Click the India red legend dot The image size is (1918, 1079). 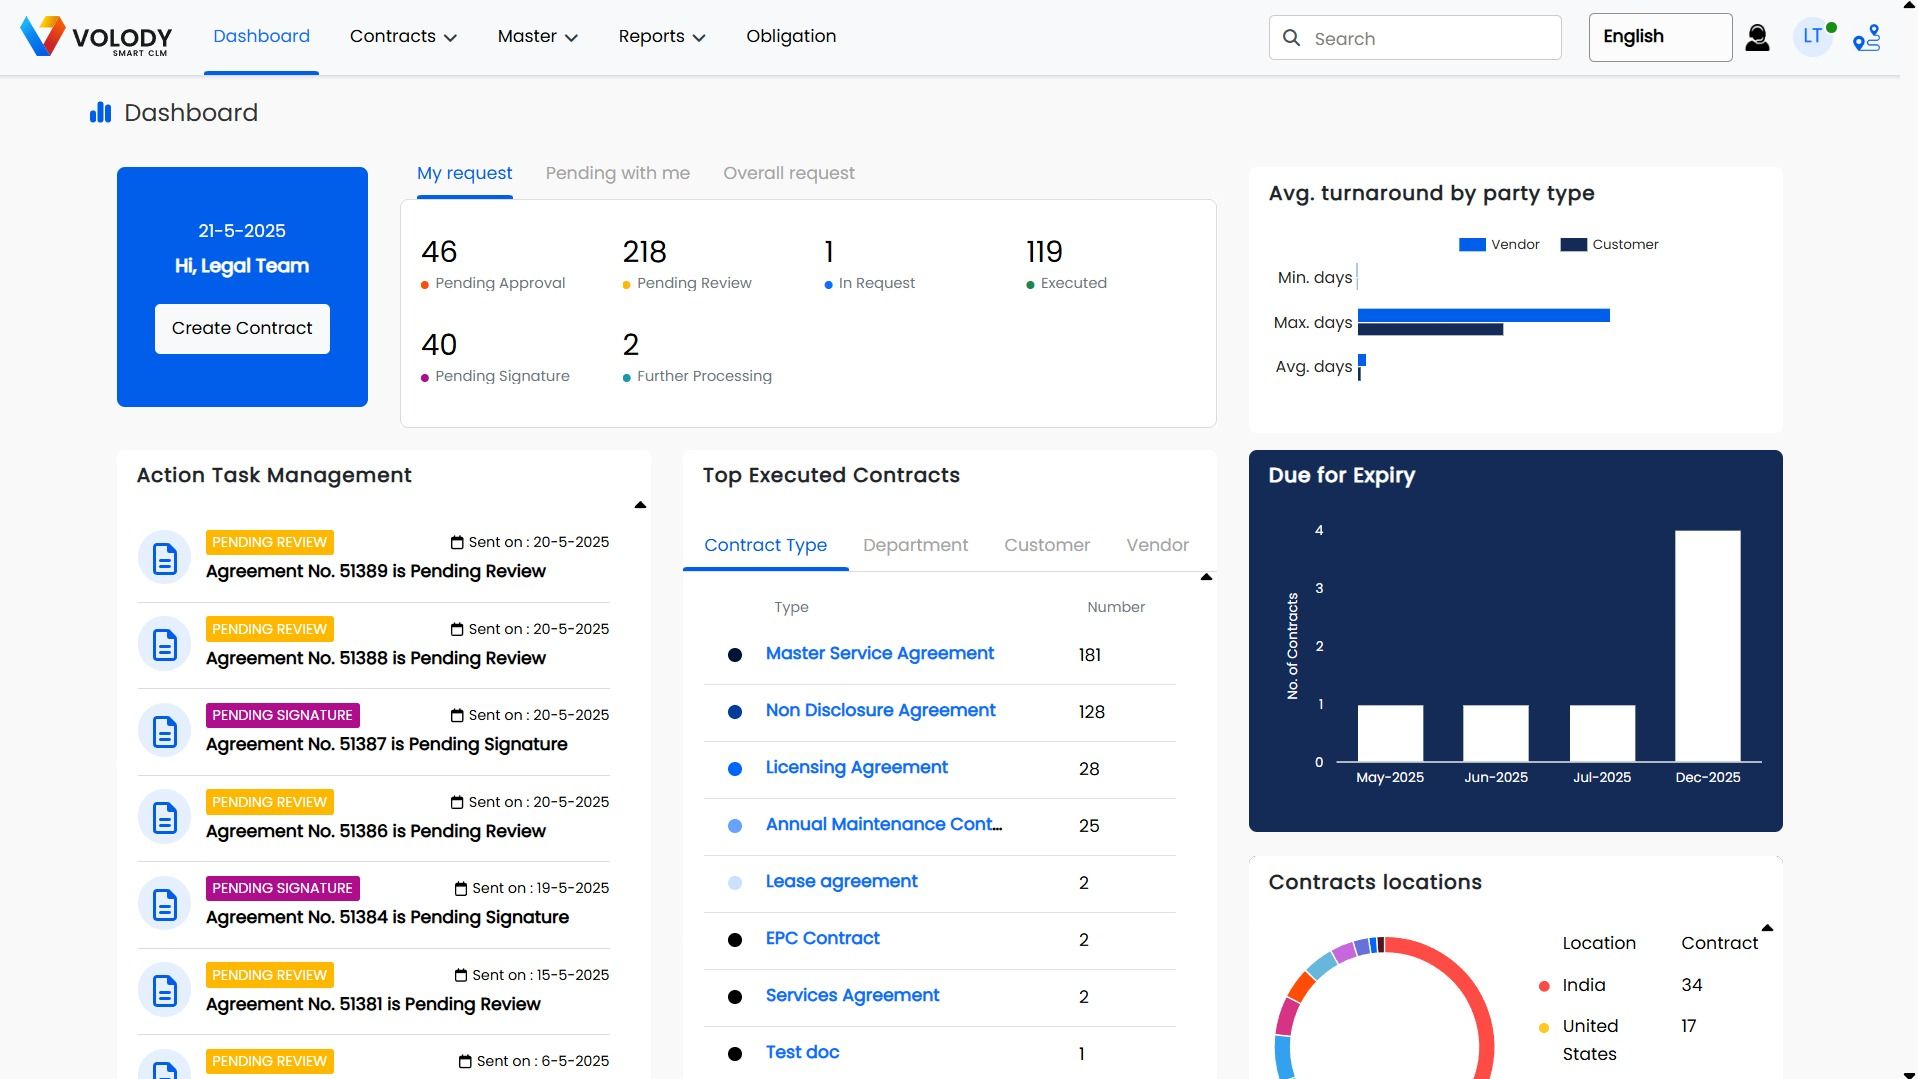point(1544,986)
